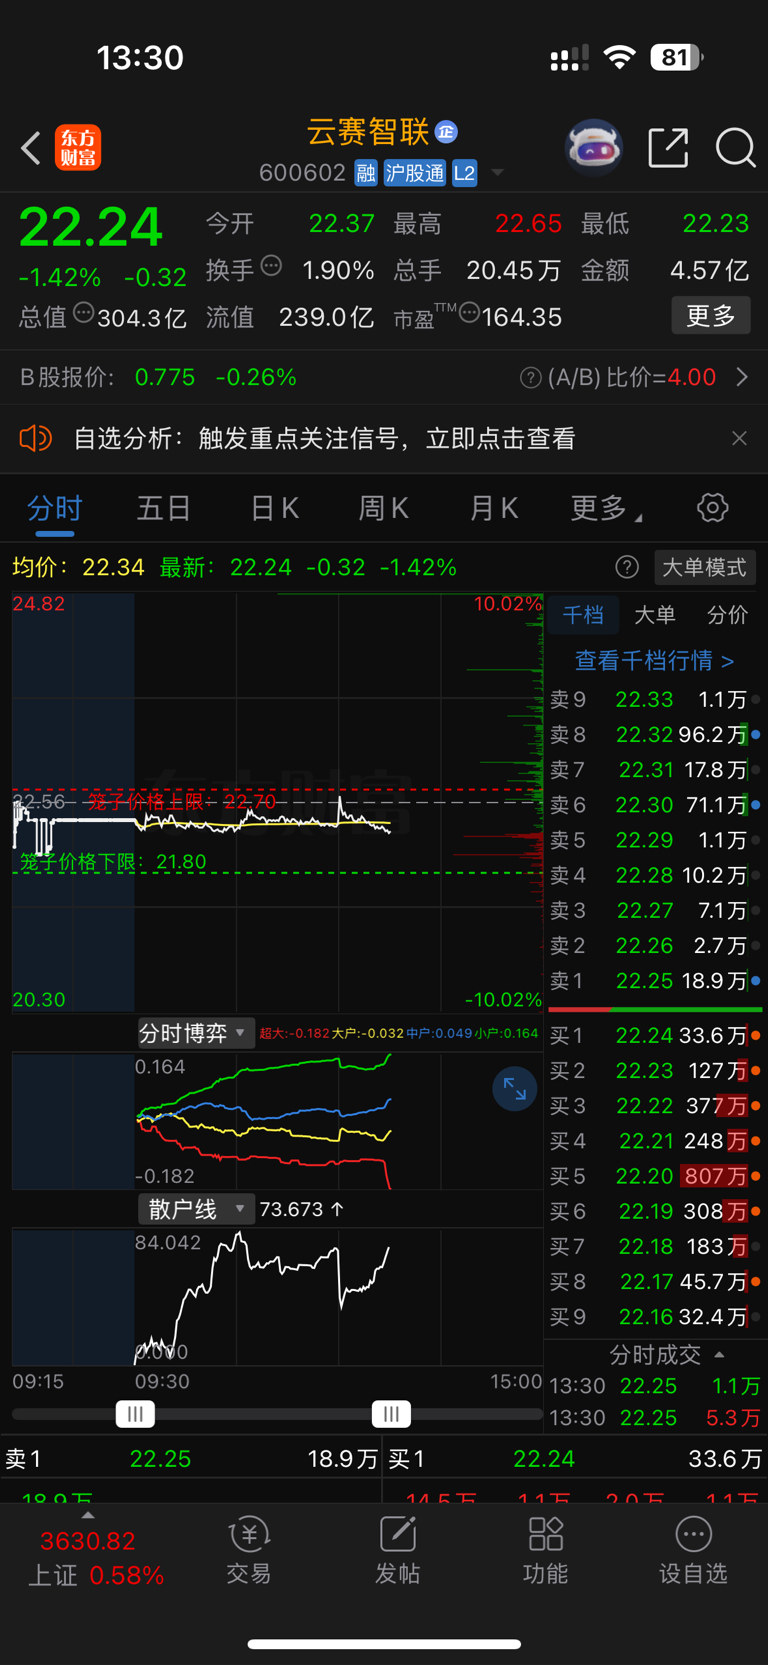The image size is (769, 1665).
Task: Select the 卖8 22.32 row
Action: 655,735
